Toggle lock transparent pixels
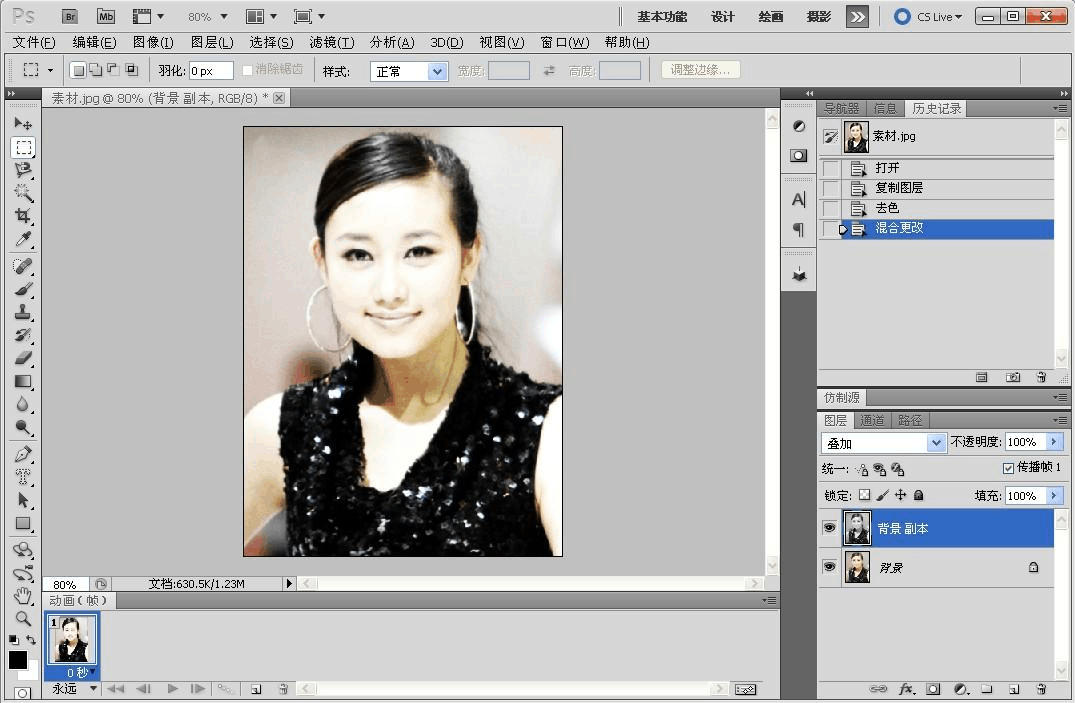 click(865, 495)
